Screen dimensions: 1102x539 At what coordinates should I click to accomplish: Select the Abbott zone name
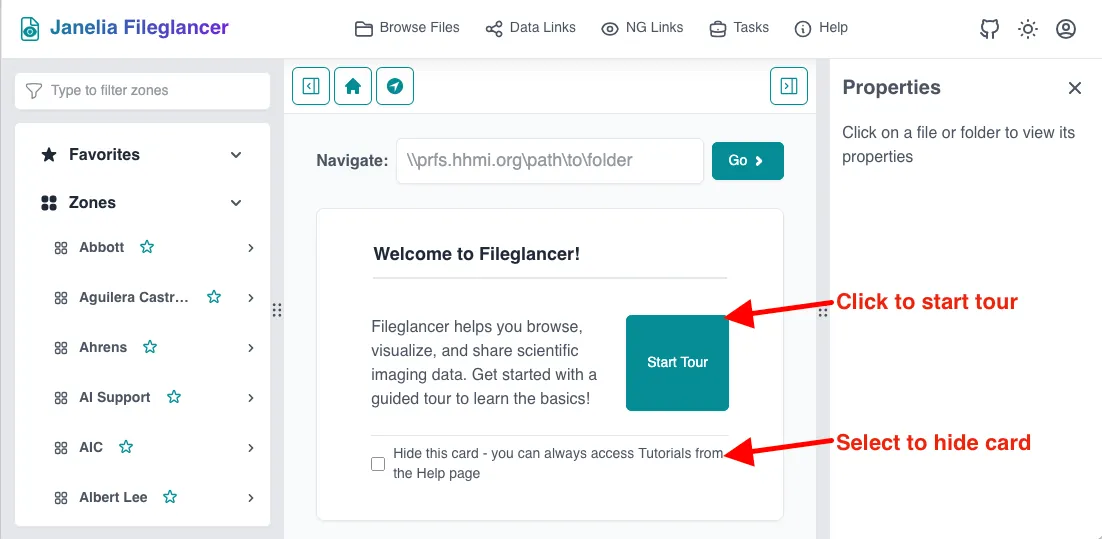pyautogui.click(x=102, y=247)
